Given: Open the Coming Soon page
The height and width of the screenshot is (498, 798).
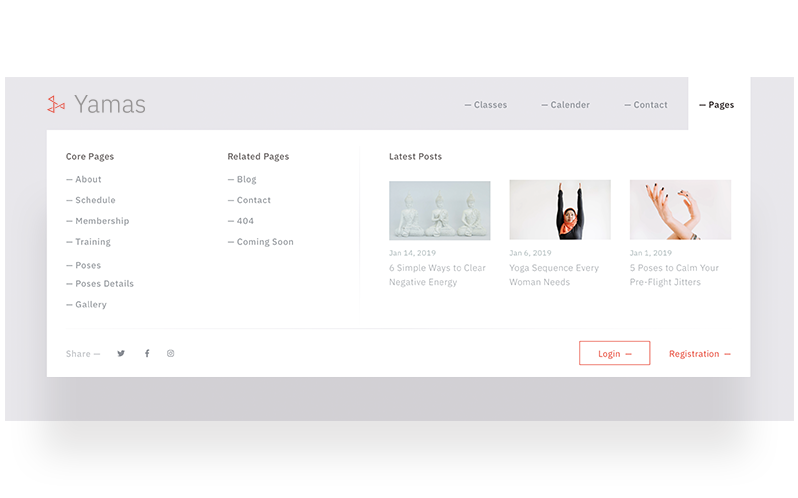Looking at the screenshot, I should click(x=261, y=242).
